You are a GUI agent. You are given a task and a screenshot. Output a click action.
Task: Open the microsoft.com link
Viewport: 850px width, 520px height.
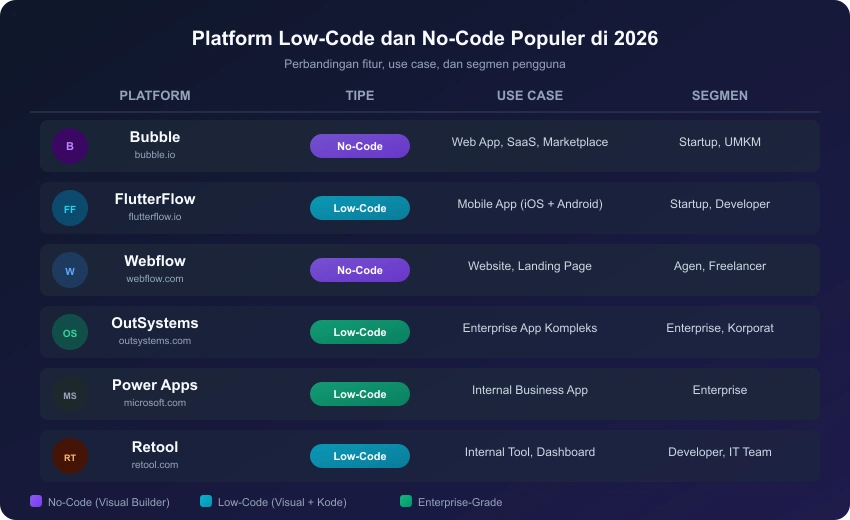pyautogui.click(x=155, y=402)
